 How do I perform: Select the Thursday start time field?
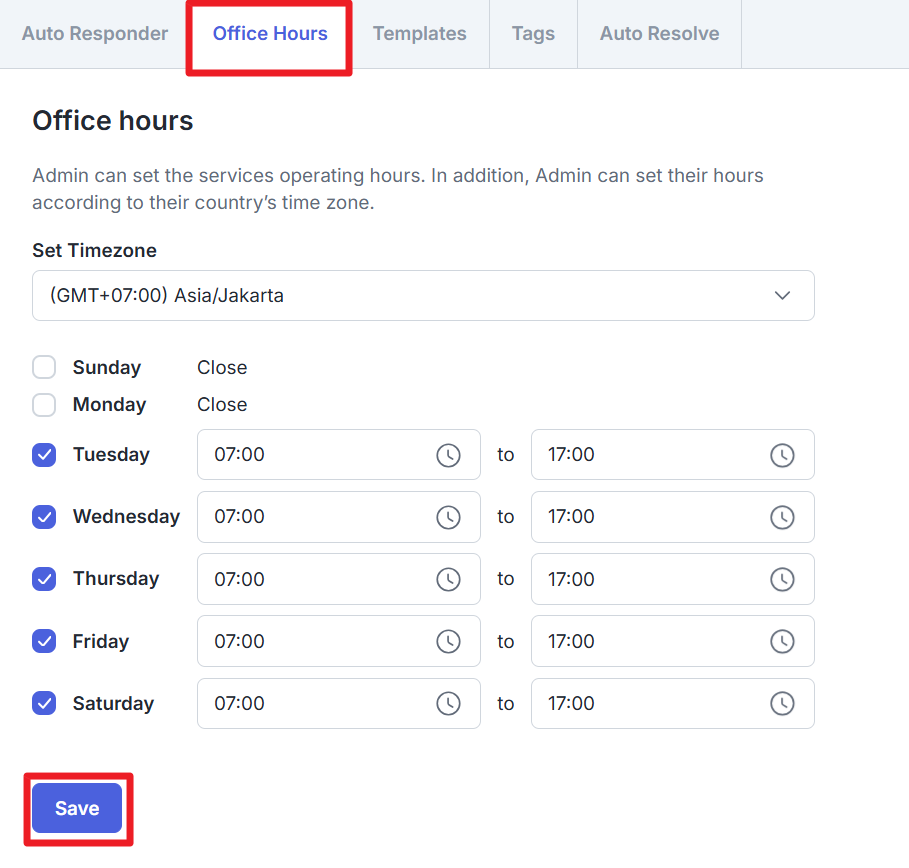tap(316, 579)
